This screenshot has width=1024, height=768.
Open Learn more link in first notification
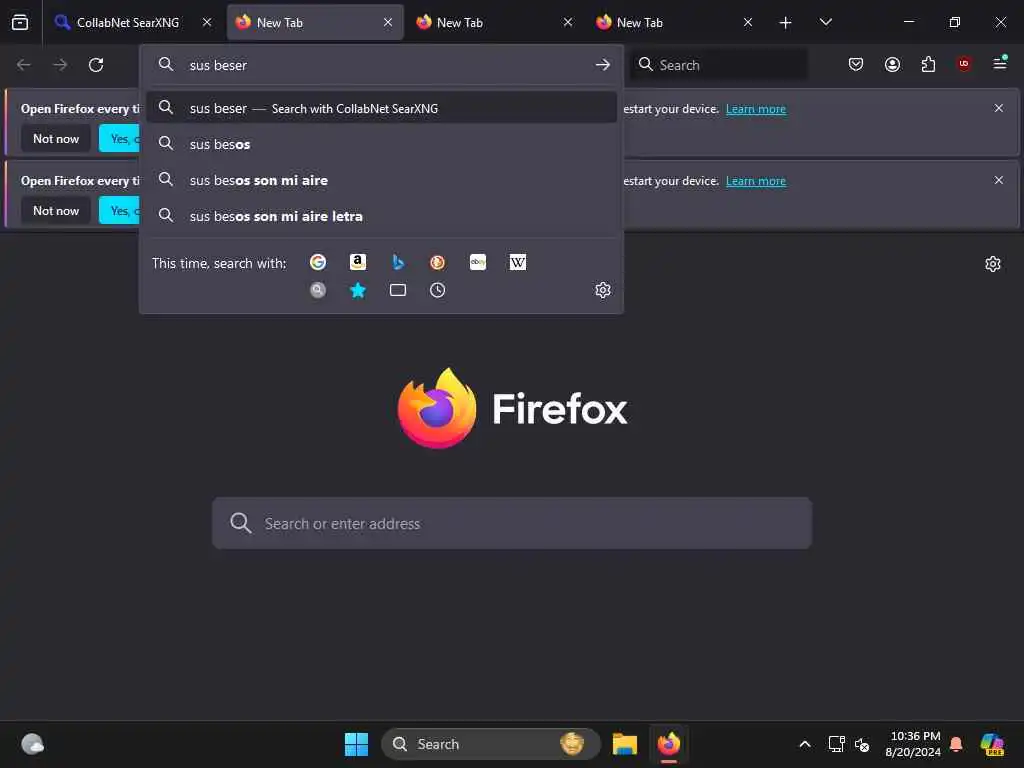[x=756, y=109]
